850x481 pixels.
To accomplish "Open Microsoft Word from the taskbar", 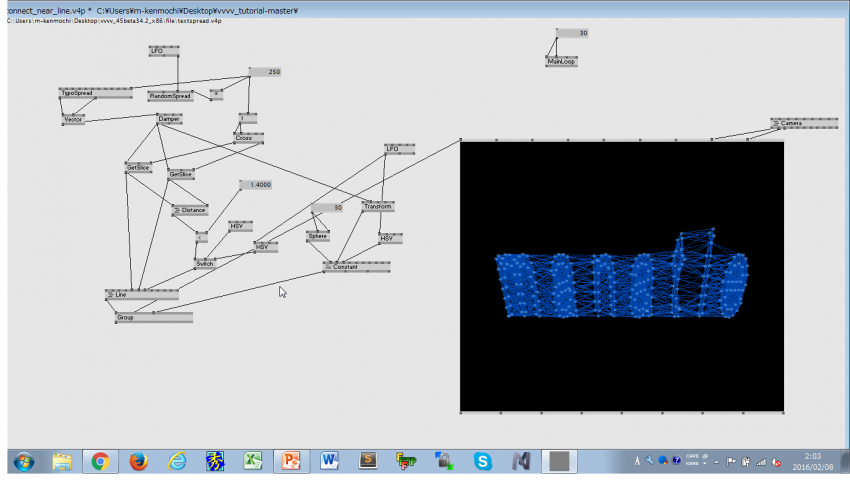I will point(330,461).
